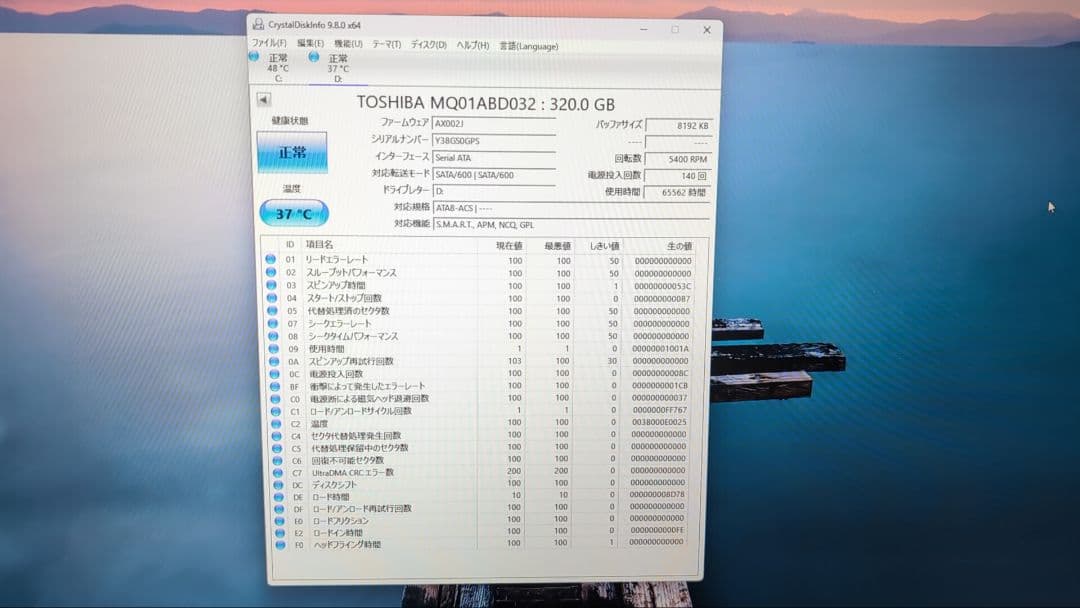Click the status icon for ID F0 ヘッドフライング時間
This screenshot has width=1080, height=608.
coord(280,545)
